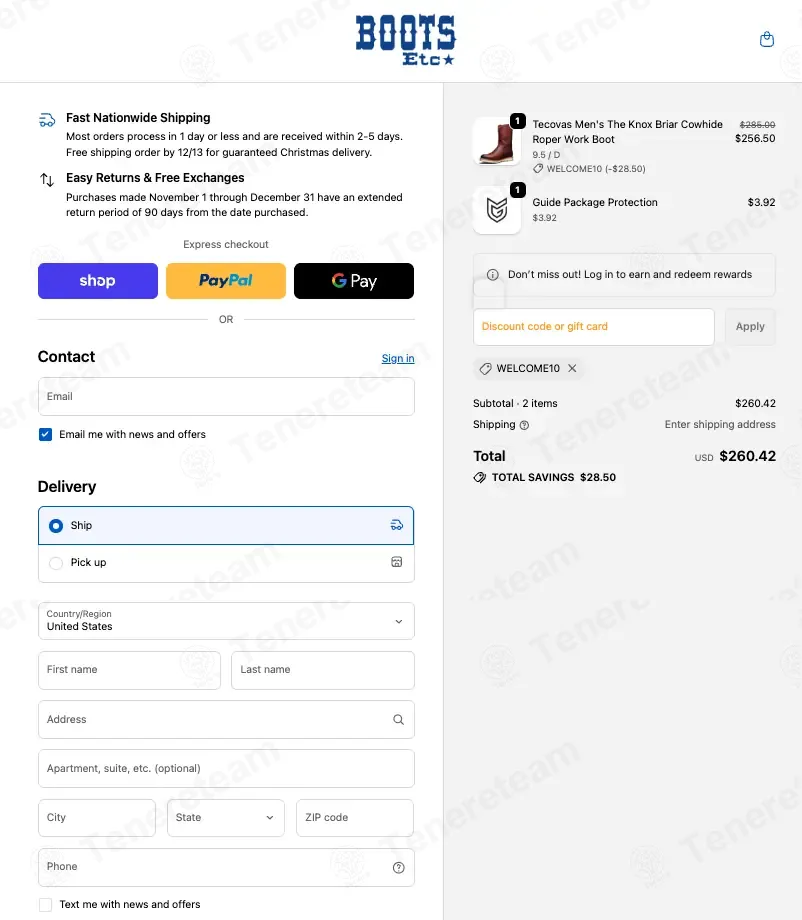Click the phone field help icon
The height and width of the screenshot is (920, 802).
399,867
